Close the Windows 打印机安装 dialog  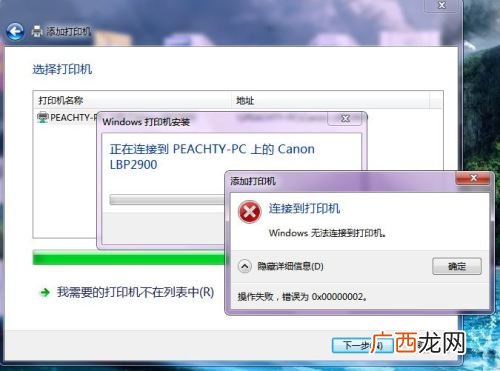(x=345, y=118)
